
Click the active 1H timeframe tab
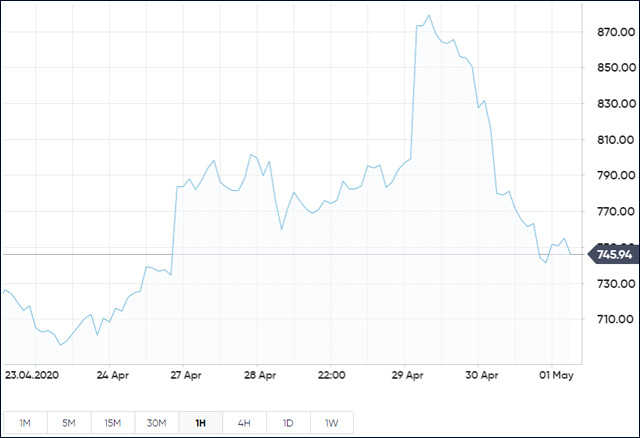(200, 423)
